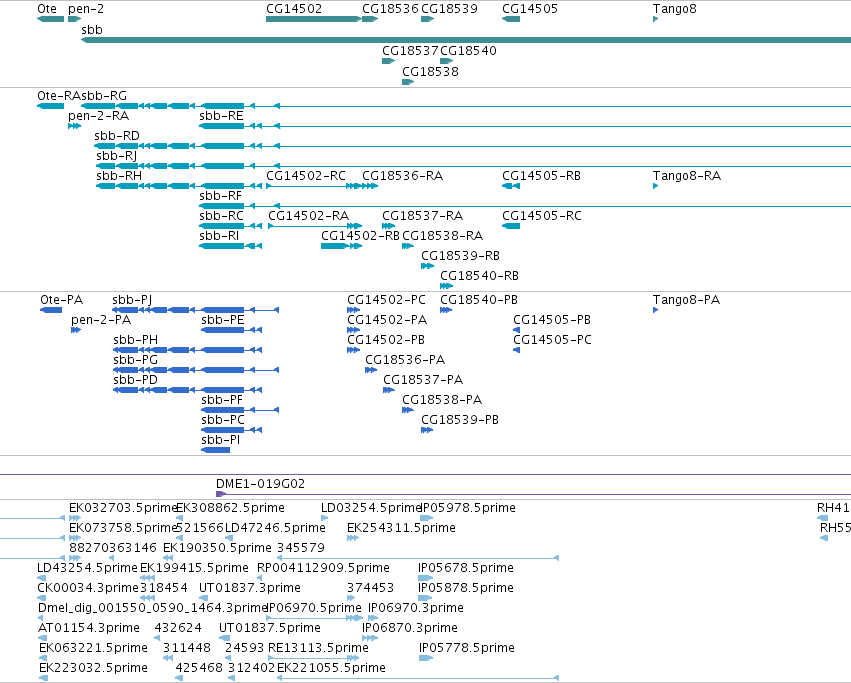Viewport: 851px width, 683px height.
Task: Select the Ote gene feature
Action: [x=50, y=19]
